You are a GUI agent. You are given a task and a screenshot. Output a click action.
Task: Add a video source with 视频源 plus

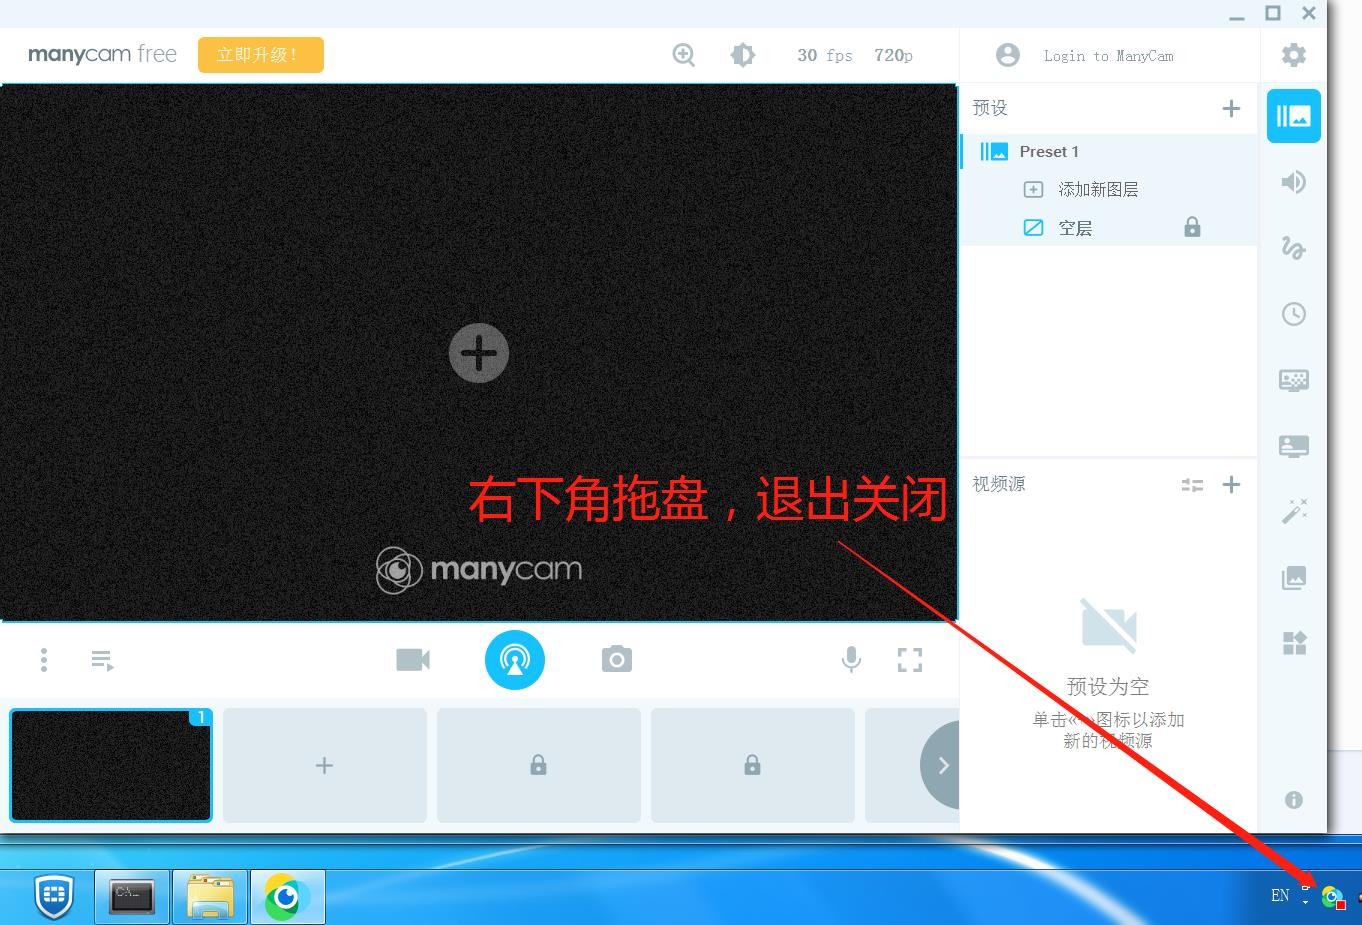[1231, 484]
